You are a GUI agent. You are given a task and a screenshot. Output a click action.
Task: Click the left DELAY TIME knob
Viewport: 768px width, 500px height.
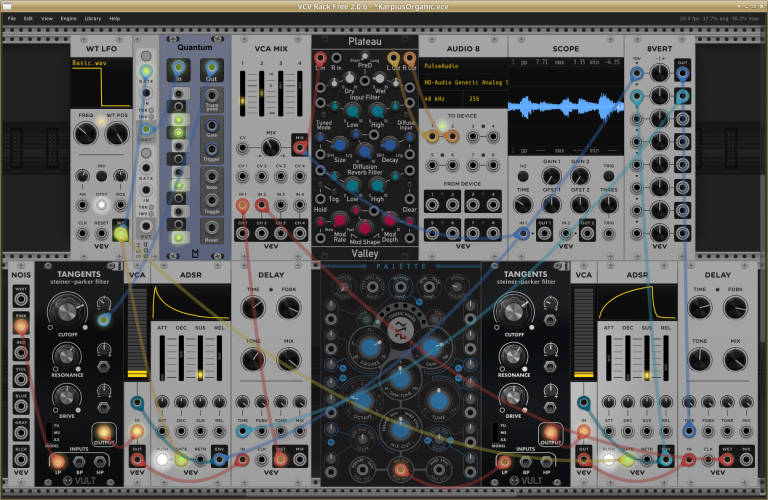[x=253, y=308]
